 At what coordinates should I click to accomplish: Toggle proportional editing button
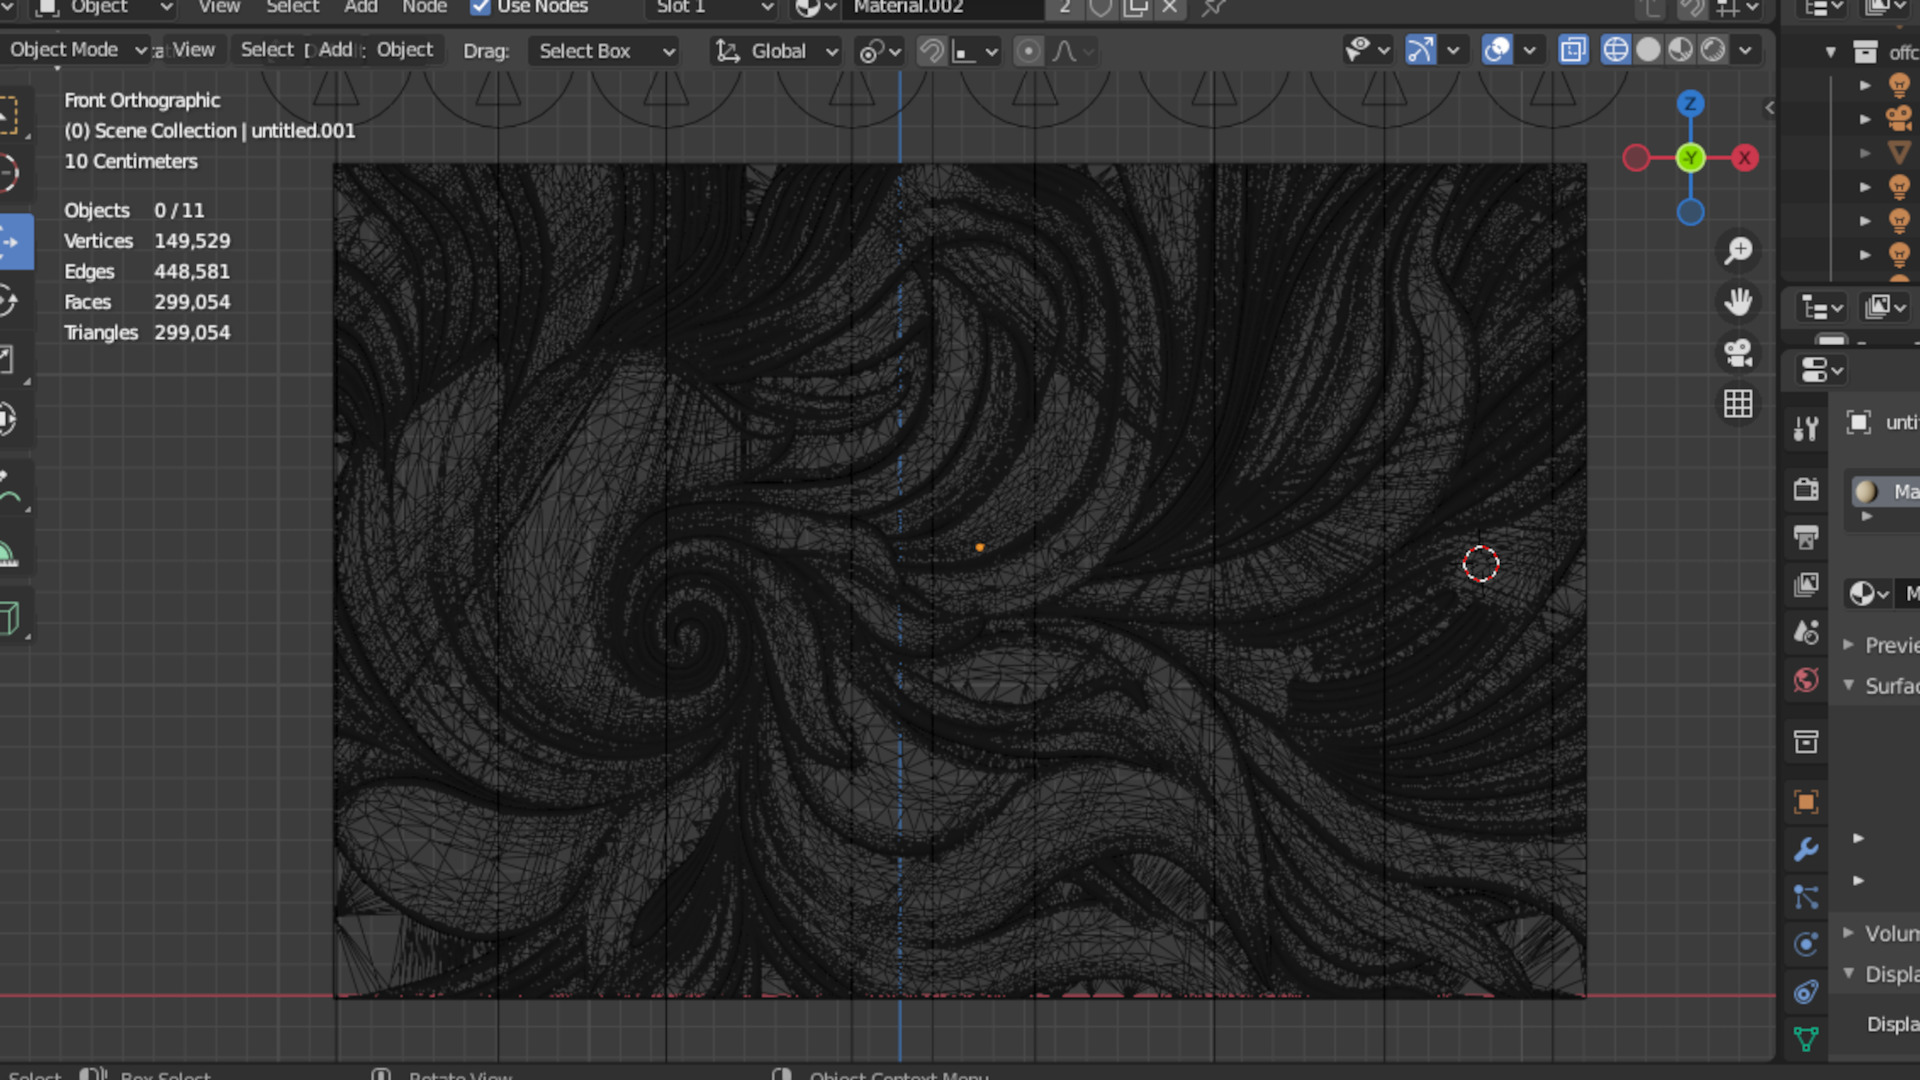coord(1028,51)
